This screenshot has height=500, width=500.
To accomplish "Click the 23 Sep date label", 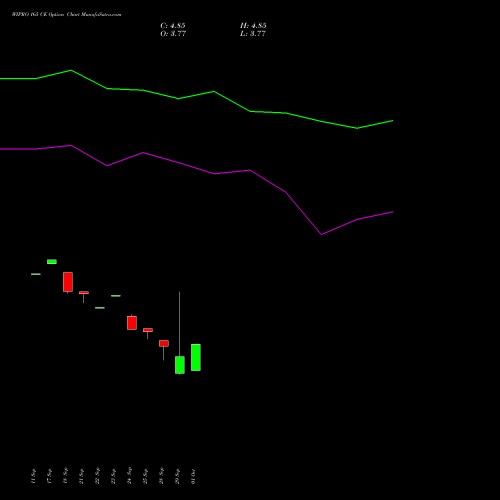I will click(113, 476).
